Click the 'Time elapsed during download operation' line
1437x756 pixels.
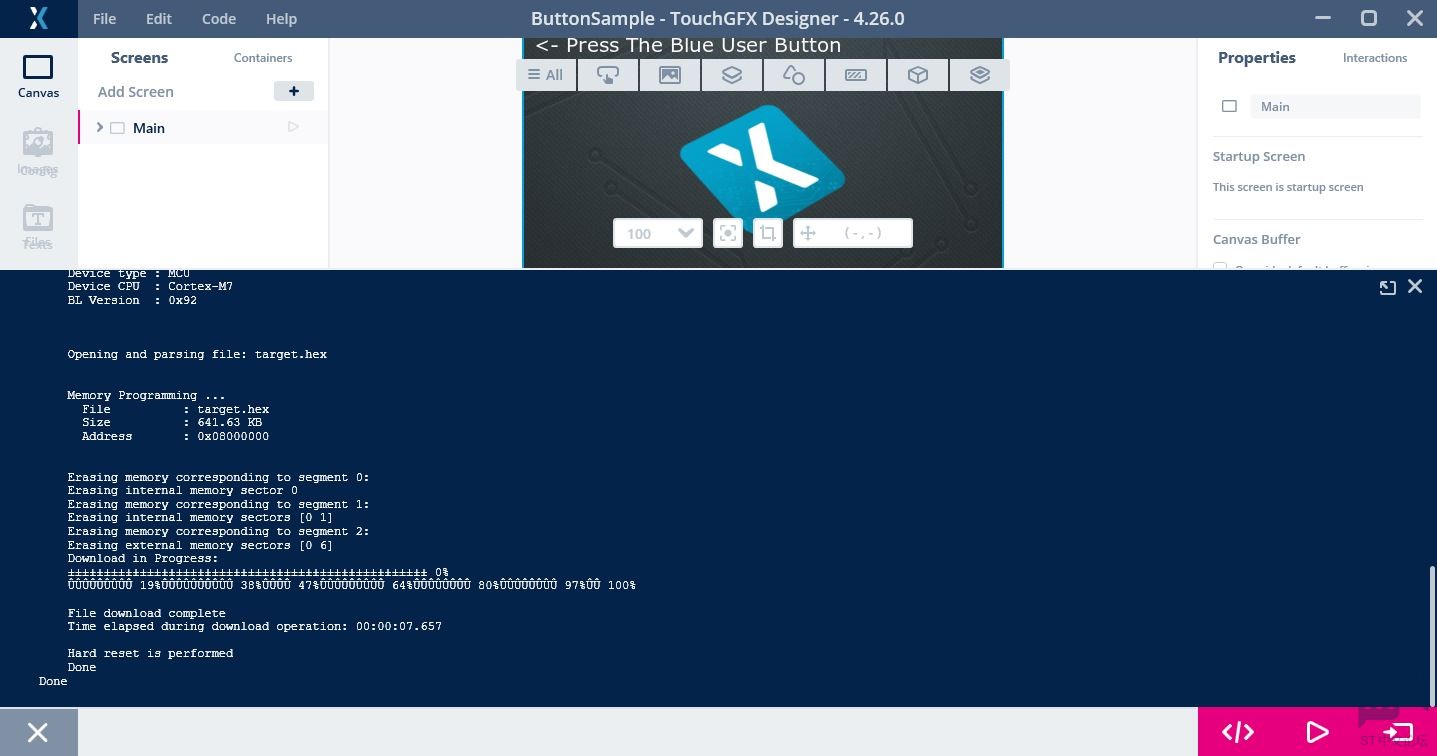point(254,626)
